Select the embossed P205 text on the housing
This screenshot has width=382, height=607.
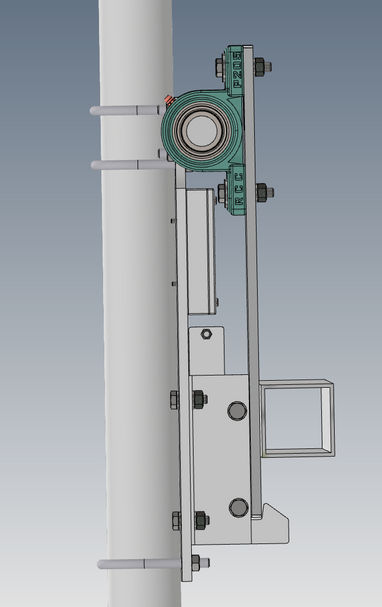coord(237,70)
